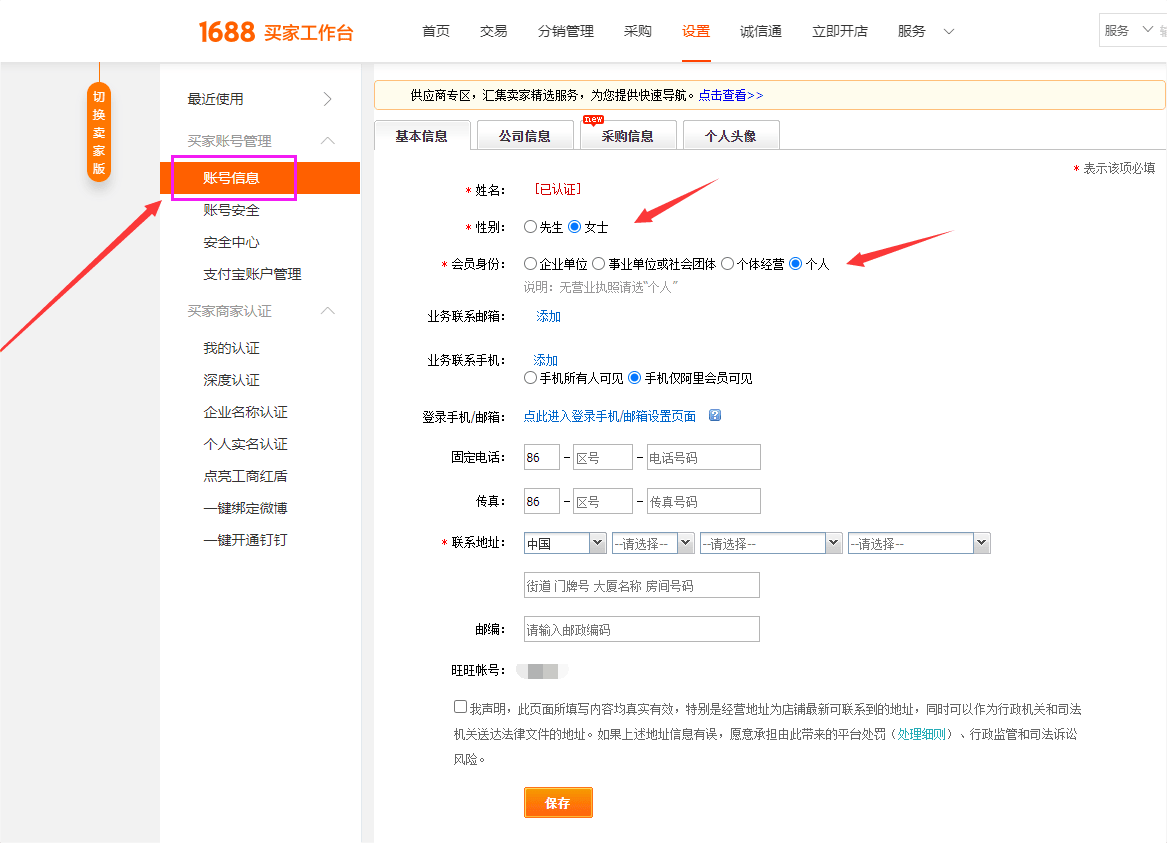Screen dimensions: 1167x843
Task: Open 账号安全 in the sidebar
Action: click(x=231, y=211)
